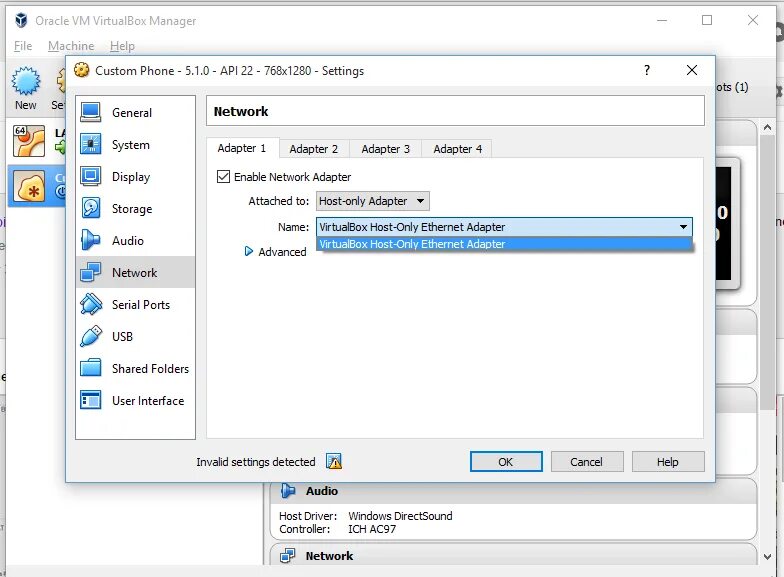
Task: Close the Settings dialog
Action: [x=692, y=70]
